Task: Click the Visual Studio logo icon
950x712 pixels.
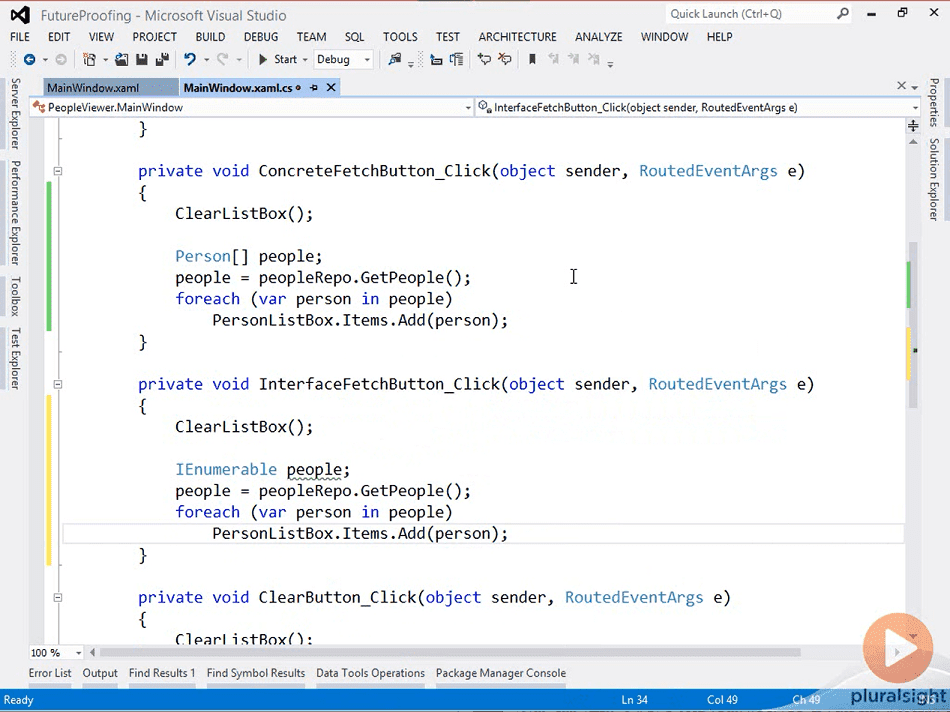Action: click(x=20, y=15)
